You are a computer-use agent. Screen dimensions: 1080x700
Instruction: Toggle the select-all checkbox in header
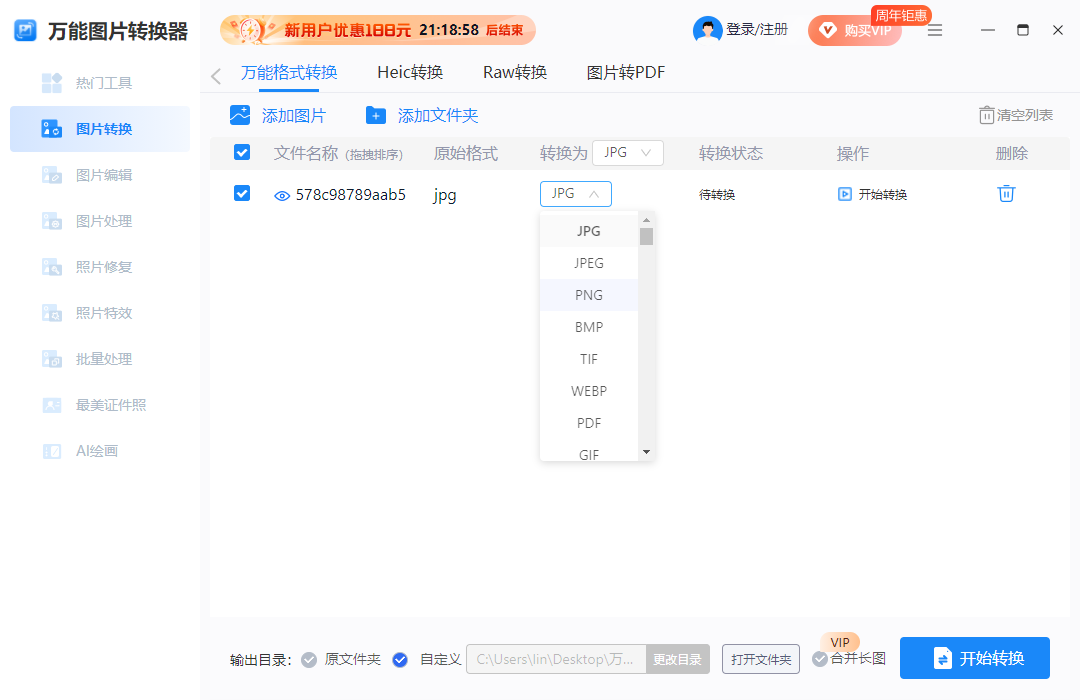[x=242, y=152]
